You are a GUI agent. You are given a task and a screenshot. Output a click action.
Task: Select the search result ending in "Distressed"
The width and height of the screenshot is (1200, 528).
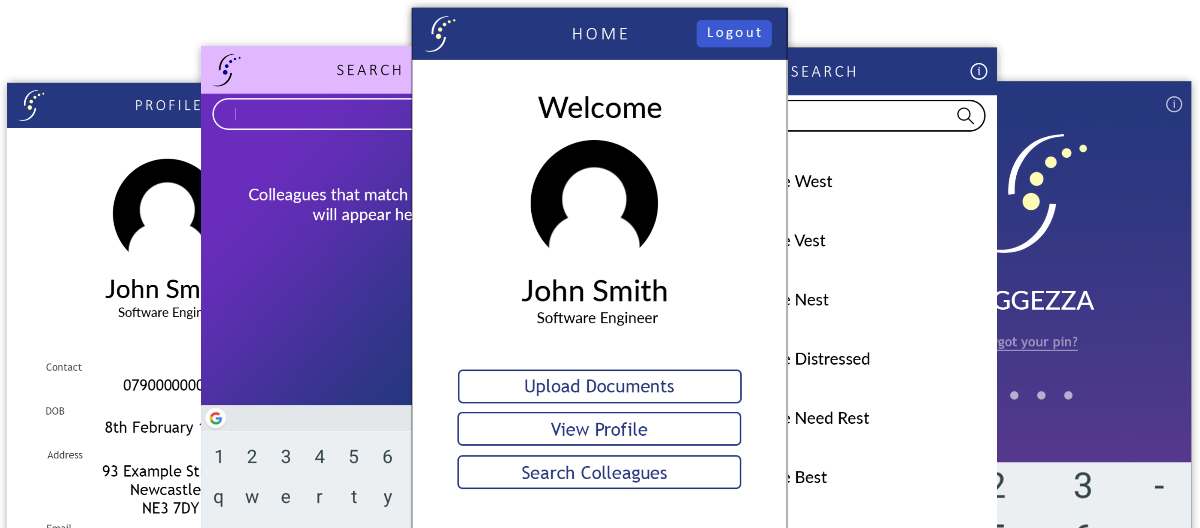[830, 359]
